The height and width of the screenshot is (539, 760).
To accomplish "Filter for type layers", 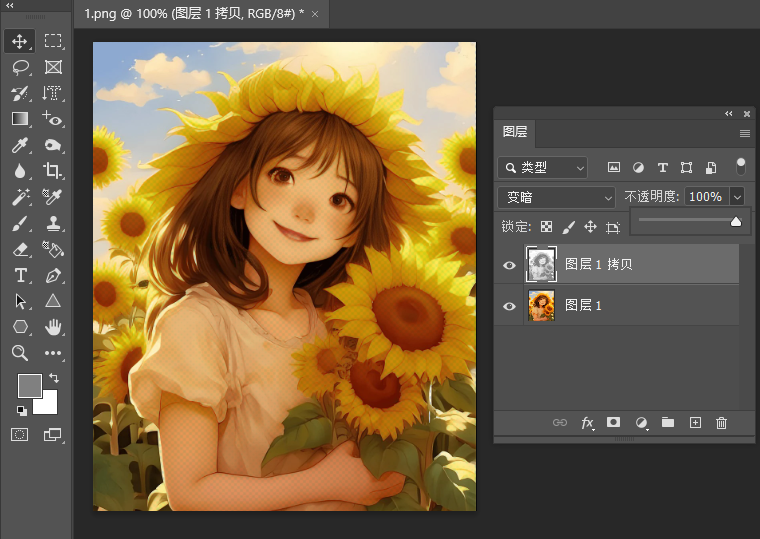I will (x=663, y=168).
